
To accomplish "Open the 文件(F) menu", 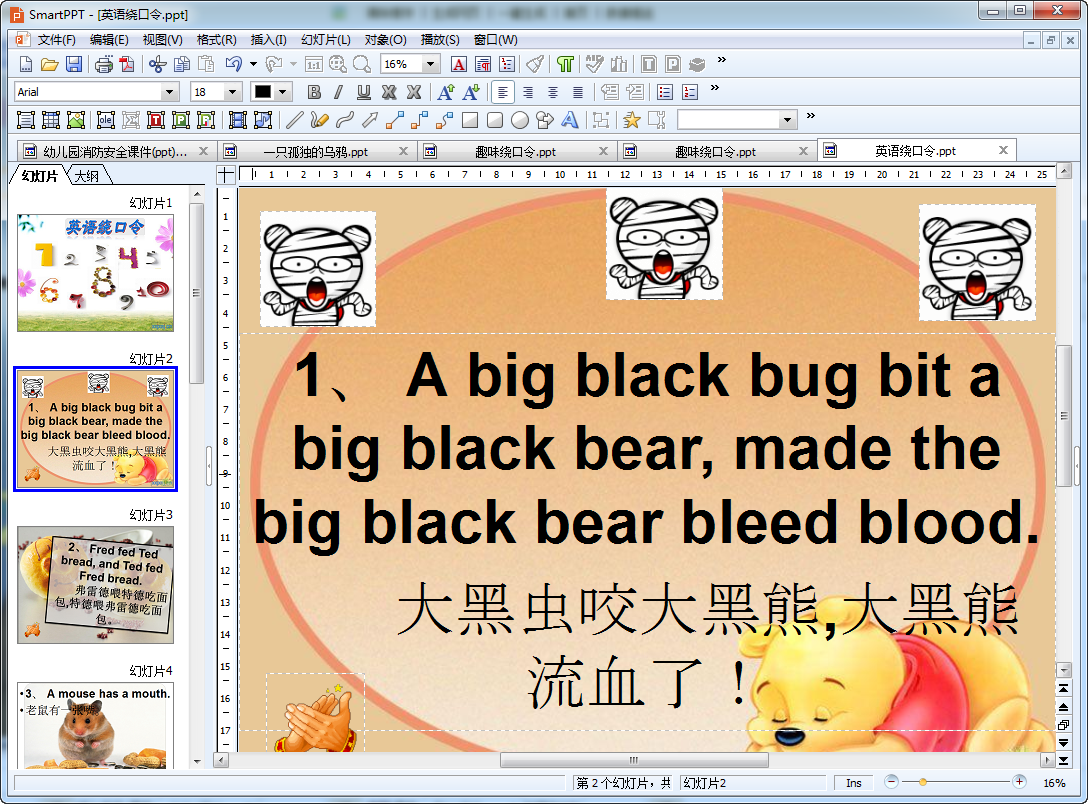I will (56, 40).
